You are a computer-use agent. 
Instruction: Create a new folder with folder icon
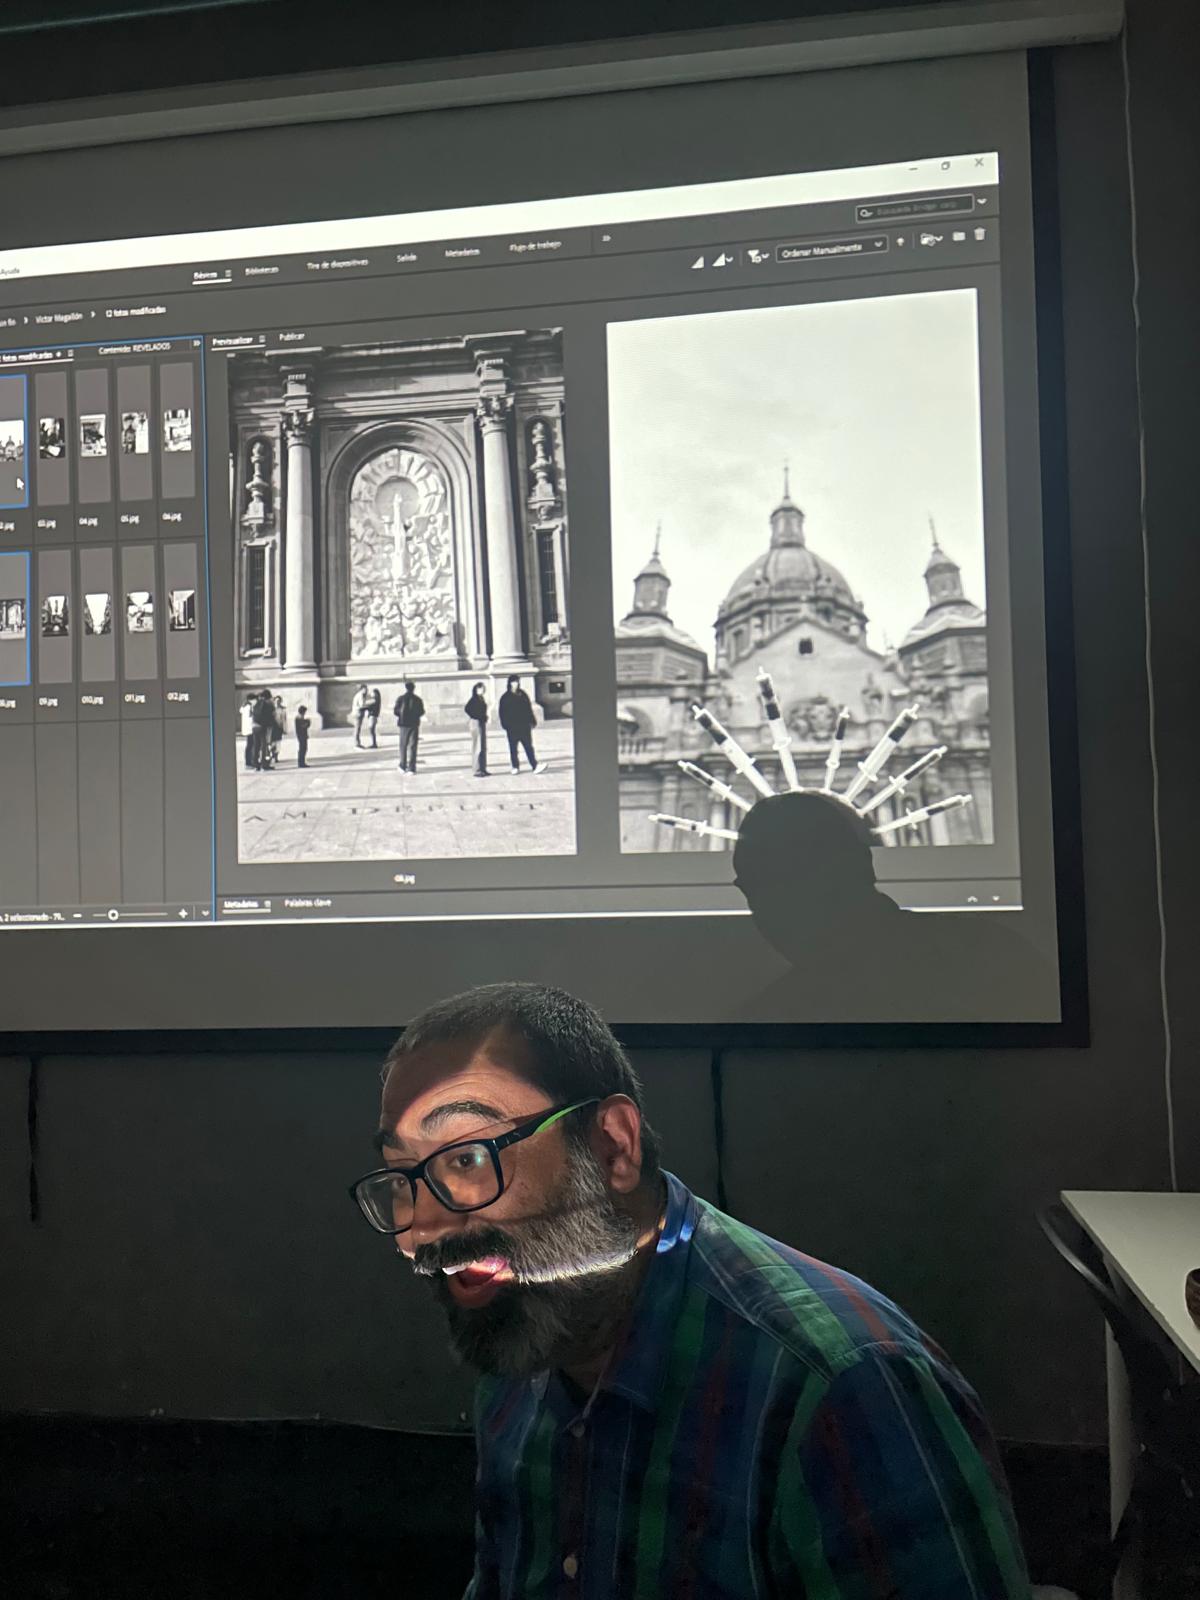pos(958,236)
